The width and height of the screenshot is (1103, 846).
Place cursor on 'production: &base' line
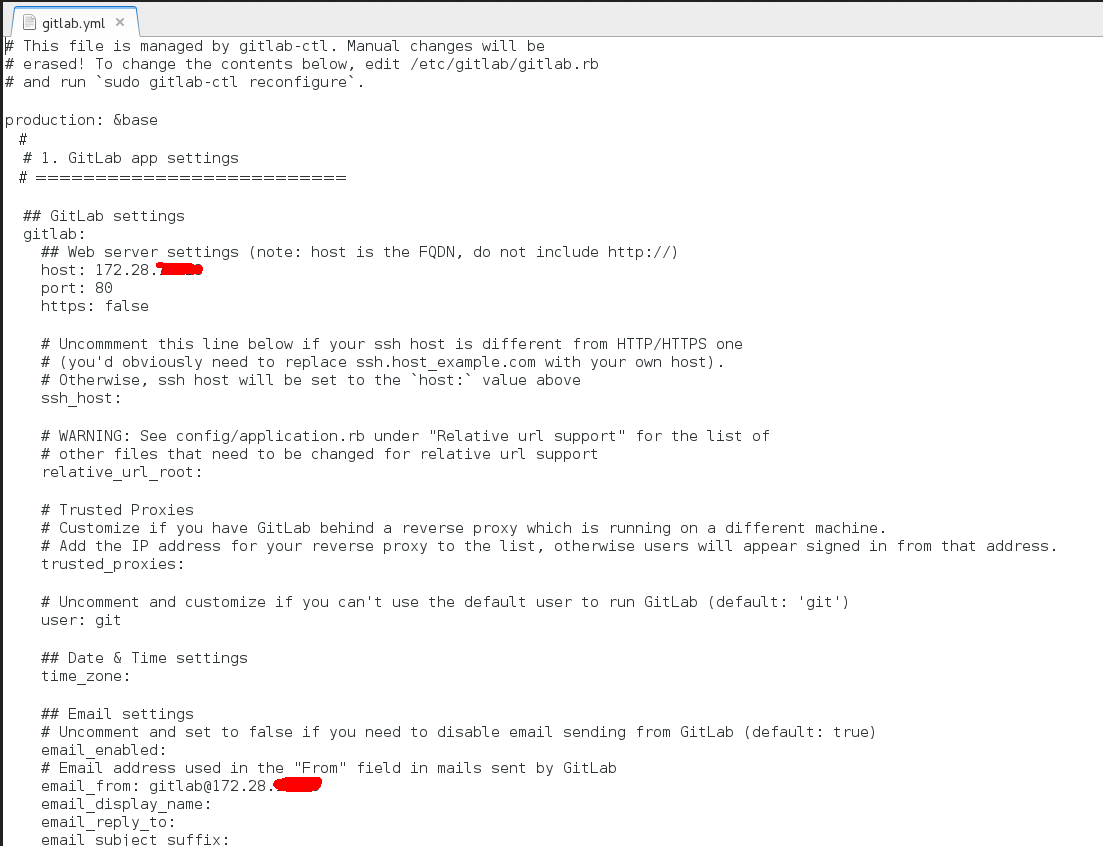[82, 120]
